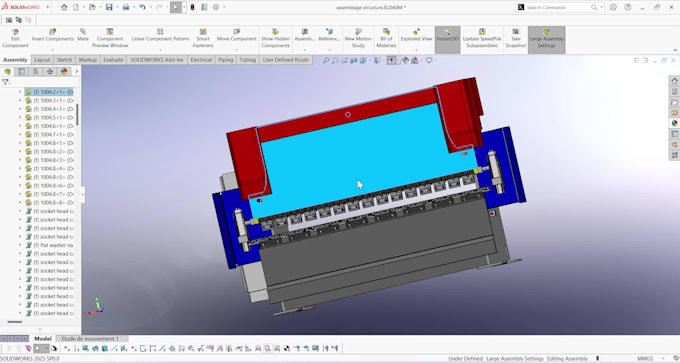
Task: Start a New Motion Study
Action: point(358,38)
